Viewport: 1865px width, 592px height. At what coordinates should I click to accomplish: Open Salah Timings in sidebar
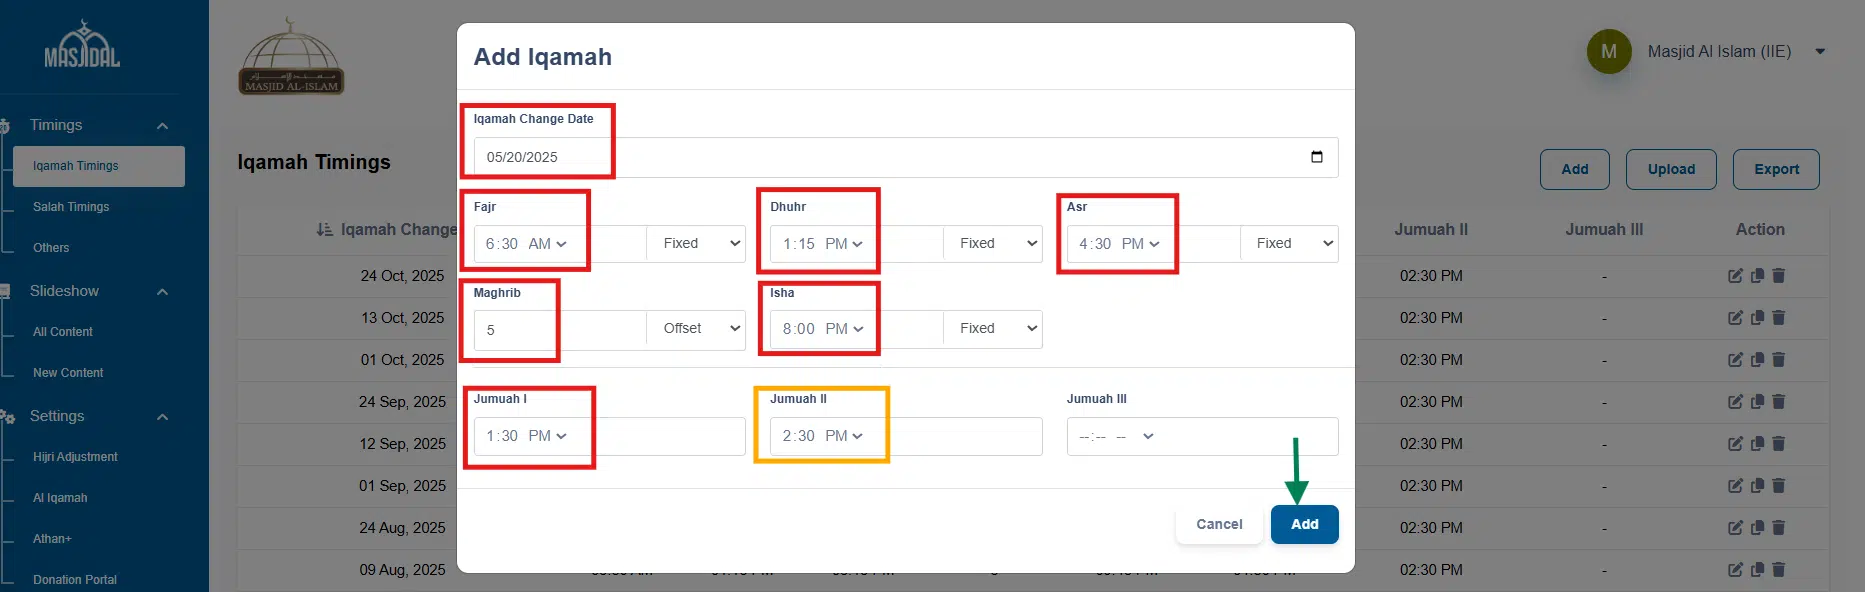coord(71,207)
